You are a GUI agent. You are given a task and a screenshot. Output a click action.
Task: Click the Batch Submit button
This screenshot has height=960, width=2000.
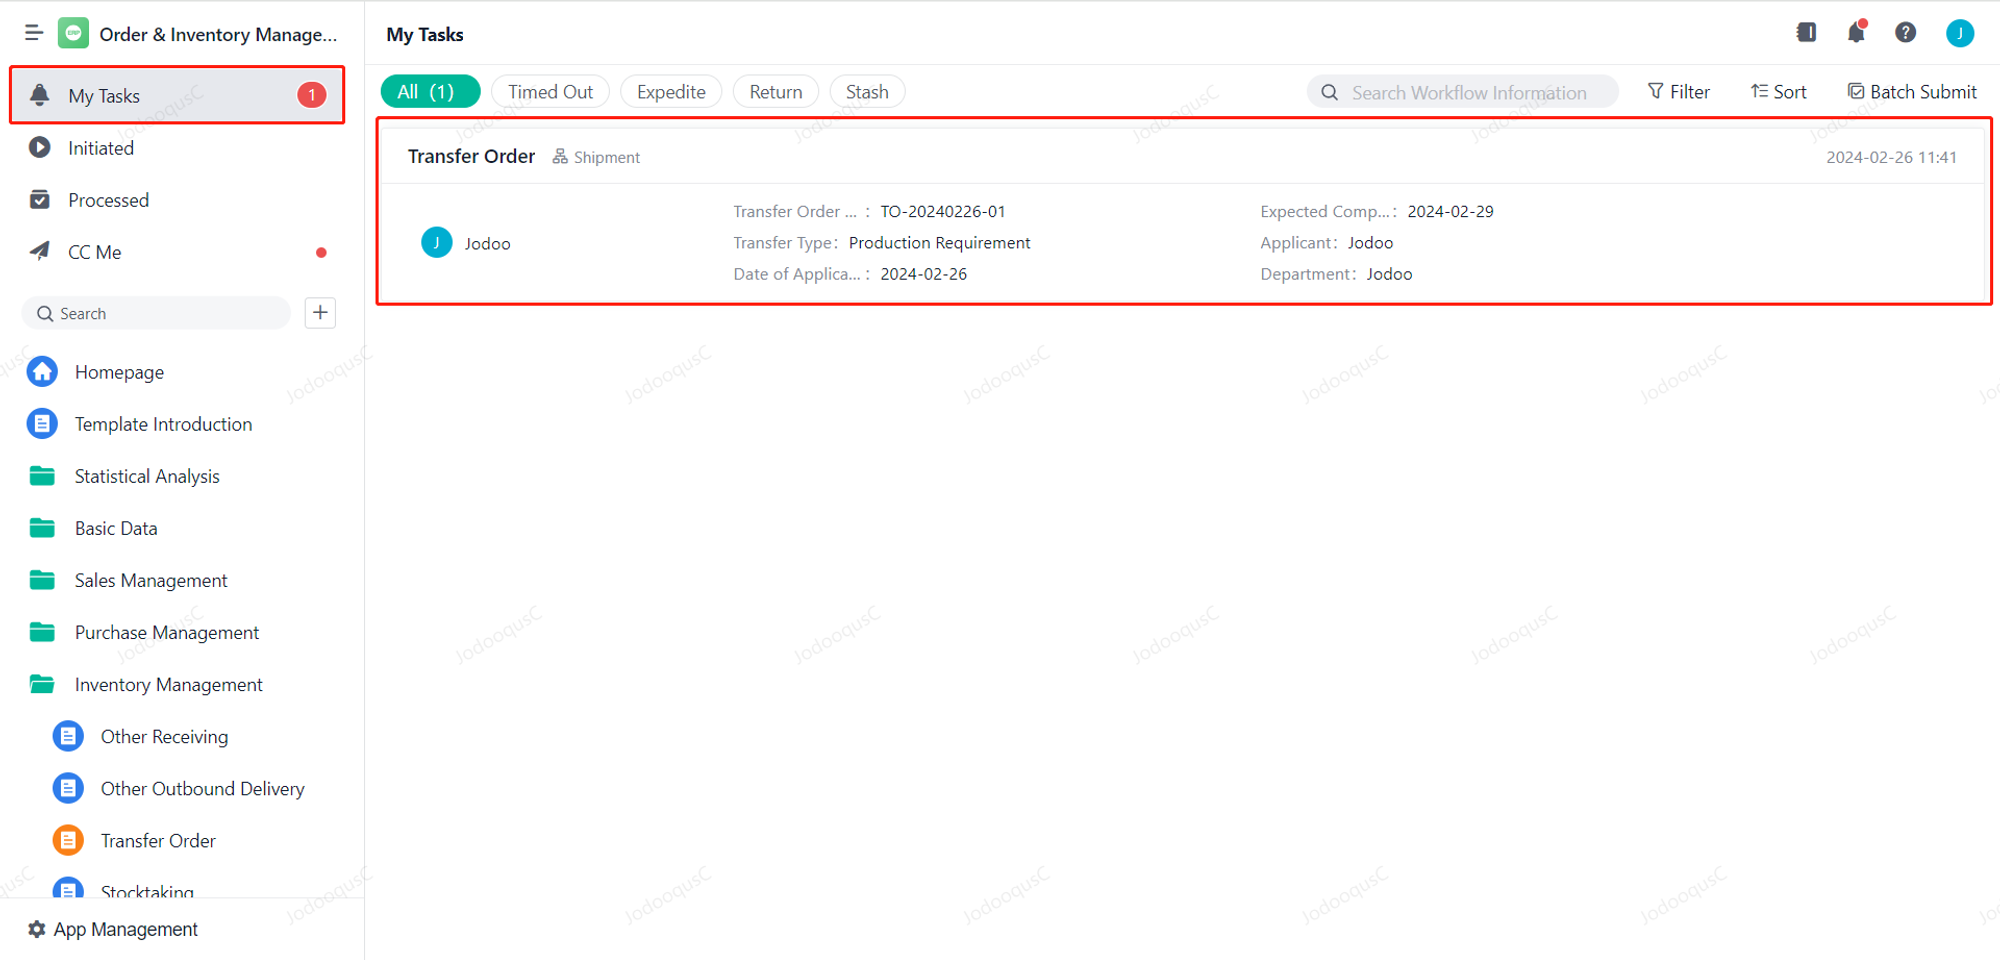[x=1912, y=92]
